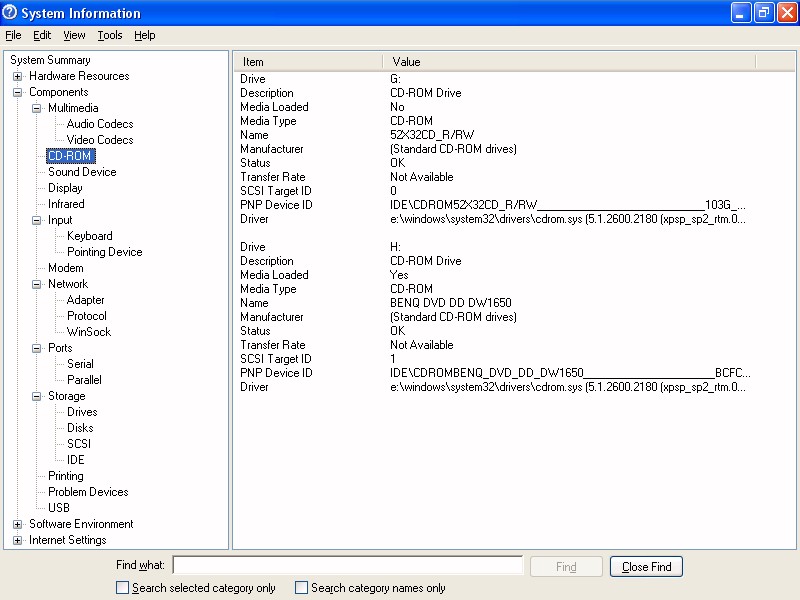Open the File menu
The width and height of the screenshot is (800, 600).
point(13,35)
